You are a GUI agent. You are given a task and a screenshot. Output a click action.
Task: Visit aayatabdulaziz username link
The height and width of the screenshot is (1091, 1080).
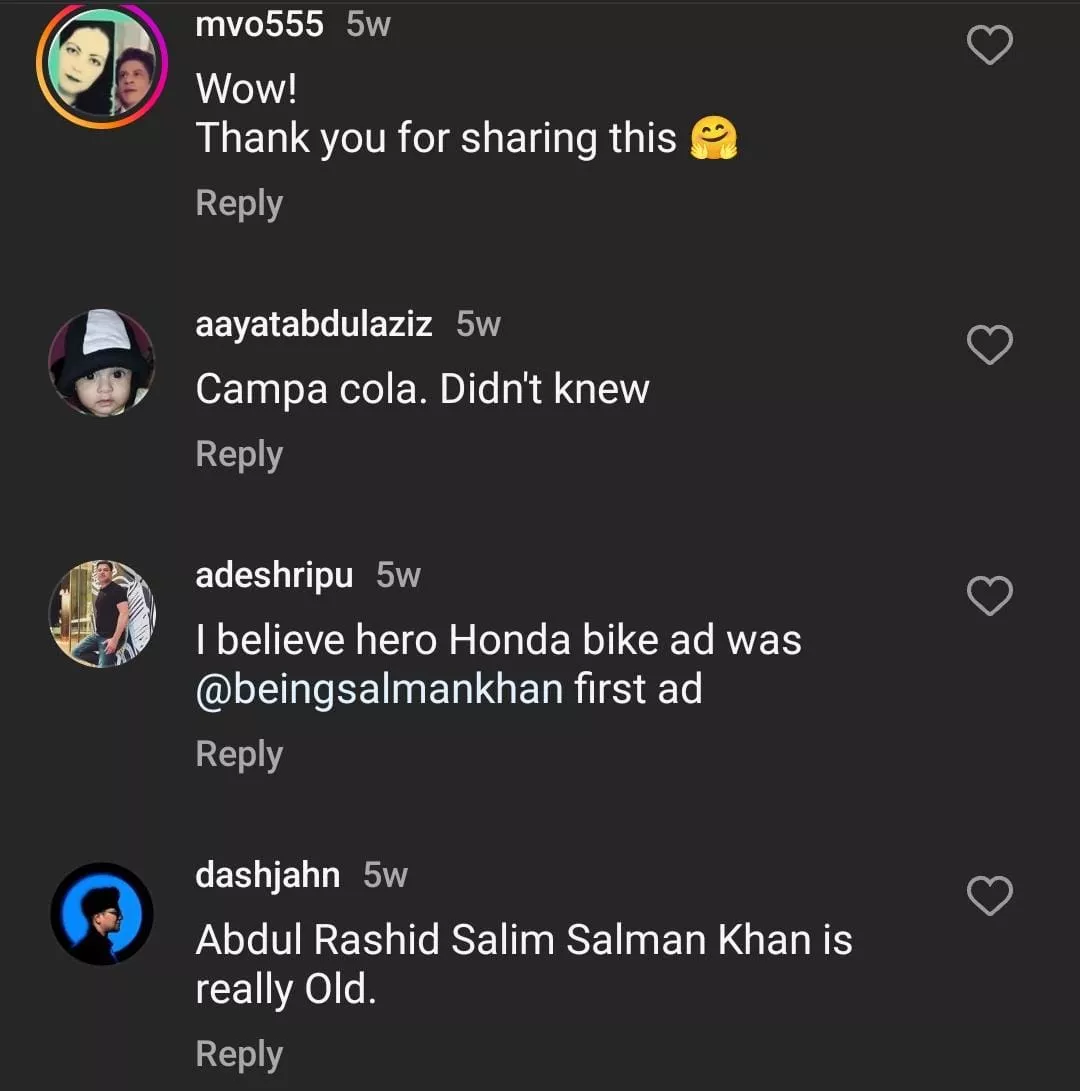coord(314,324)
